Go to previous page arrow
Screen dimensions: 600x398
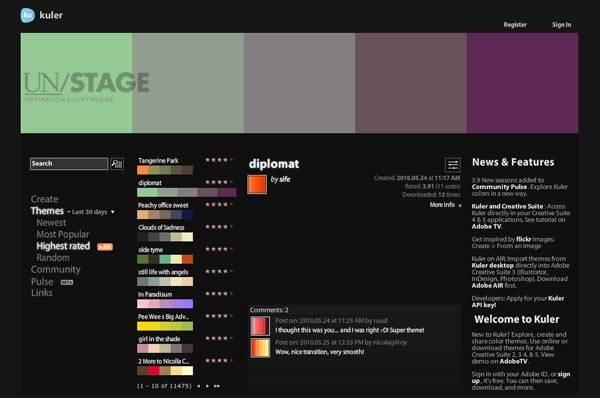pos(198,386)
